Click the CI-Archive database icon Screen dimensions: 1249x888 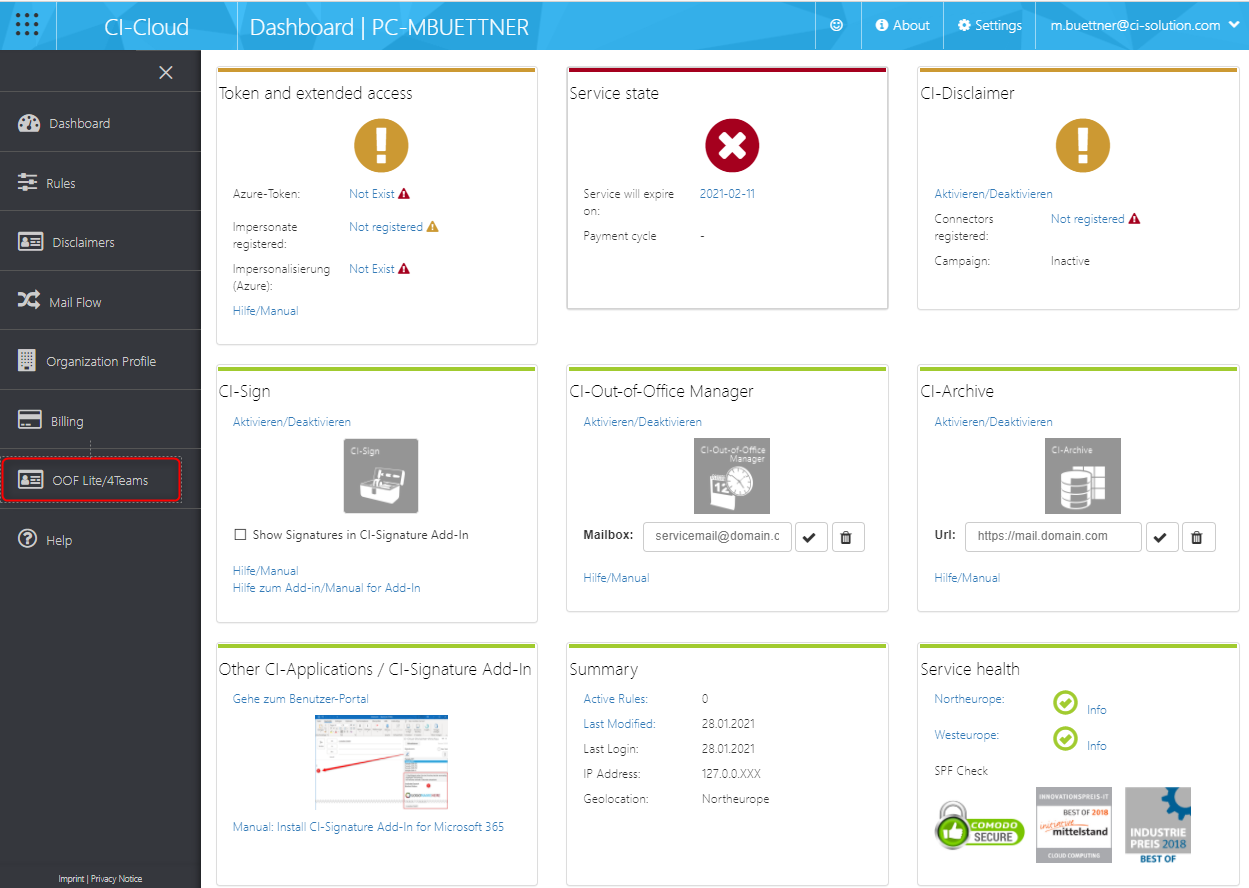pyautogui.click(x=1083, y=476)
